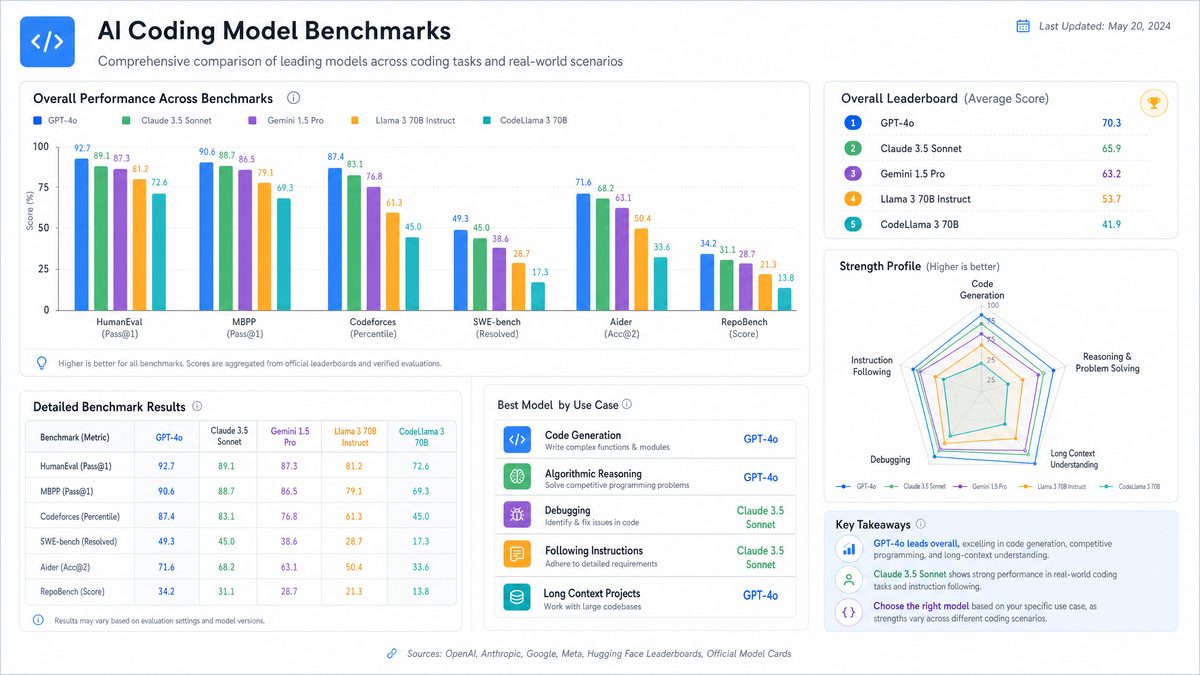Open the Following Instructions use case row
The width and height of the screenshot is (1200, 675).
[646, 555]
